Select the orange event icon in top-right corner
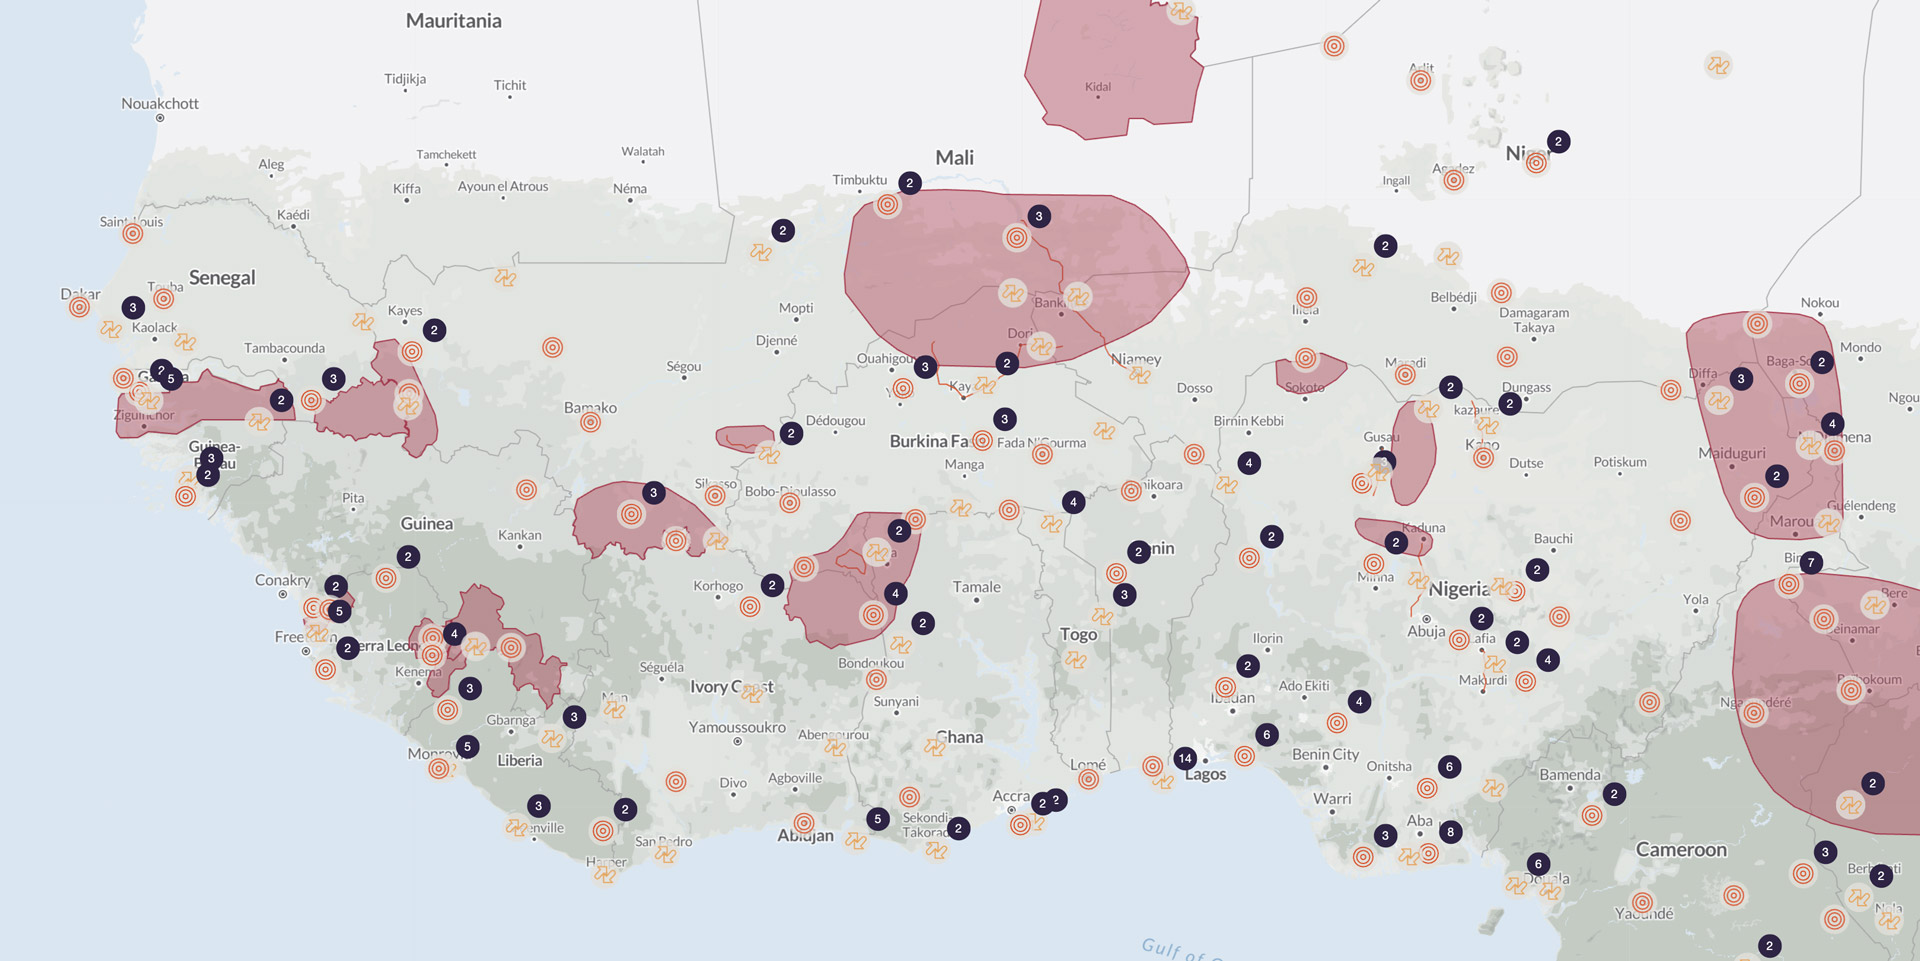The image size is (1920, 961). pos(1718,66)
